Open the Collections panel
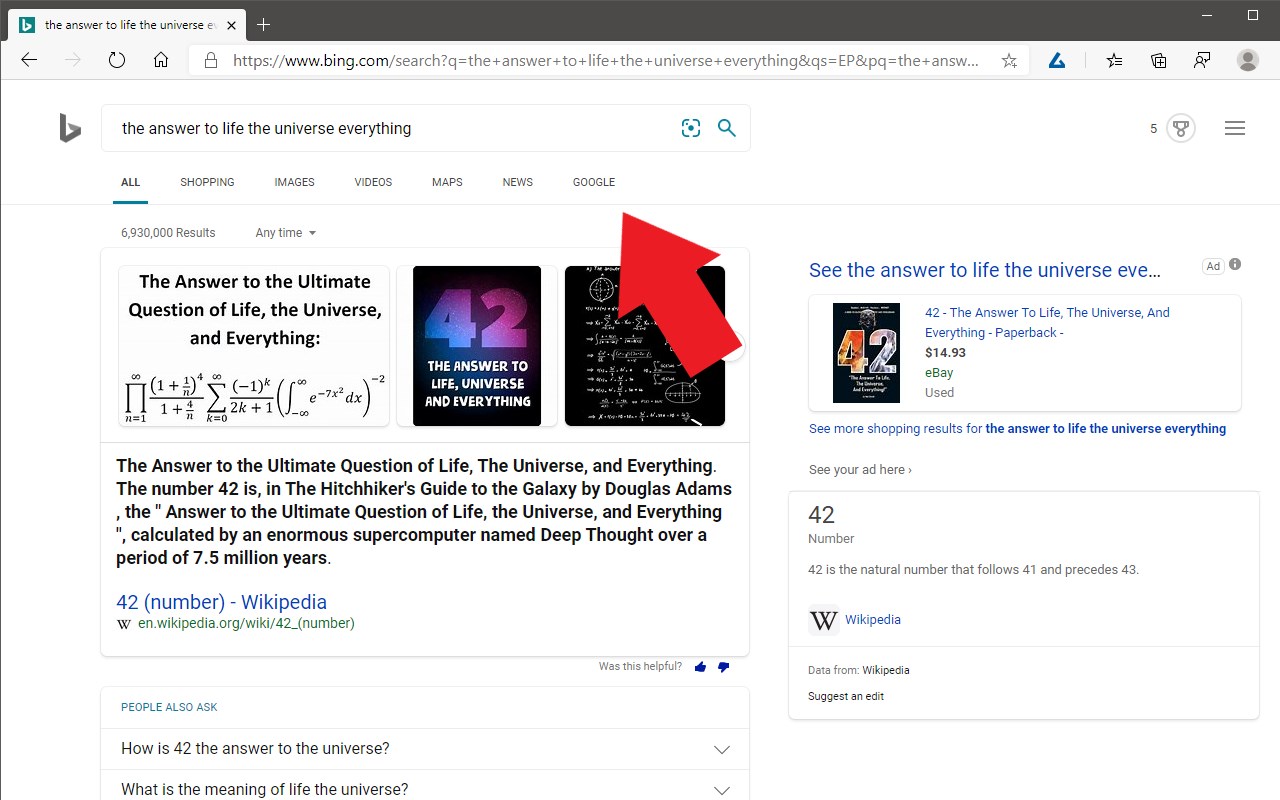The image size is (1280, 800). point(1158,60)
